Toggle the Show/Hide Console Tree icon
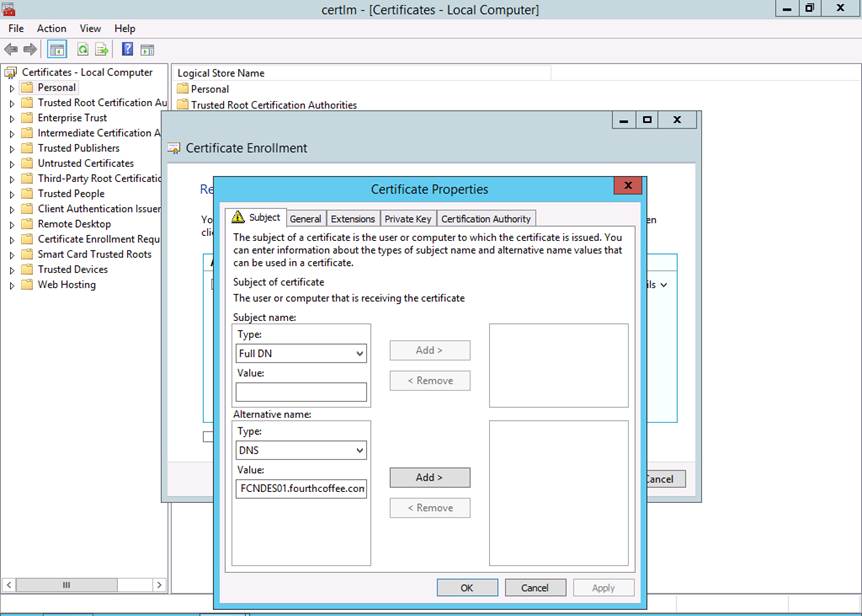862x616 pixels. click(x=57, y=49)
